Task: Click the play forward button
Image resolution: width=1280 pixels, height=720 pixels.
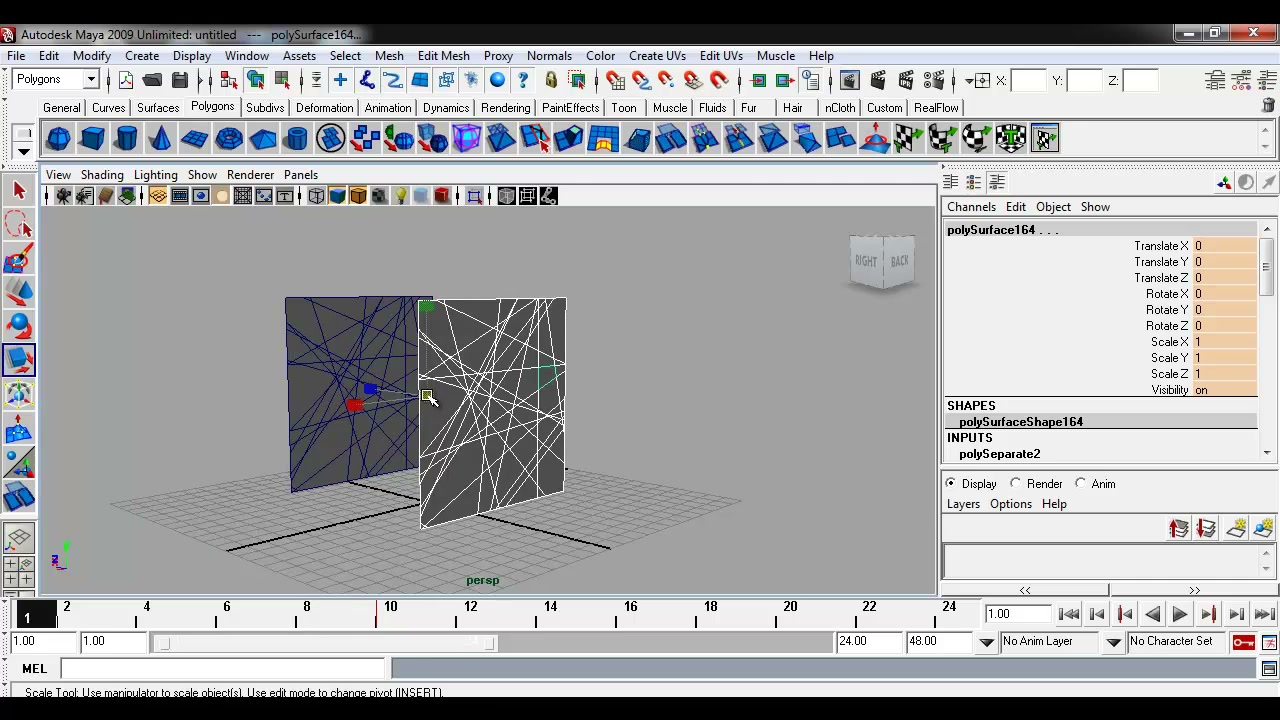Action: coord(1180,615)
